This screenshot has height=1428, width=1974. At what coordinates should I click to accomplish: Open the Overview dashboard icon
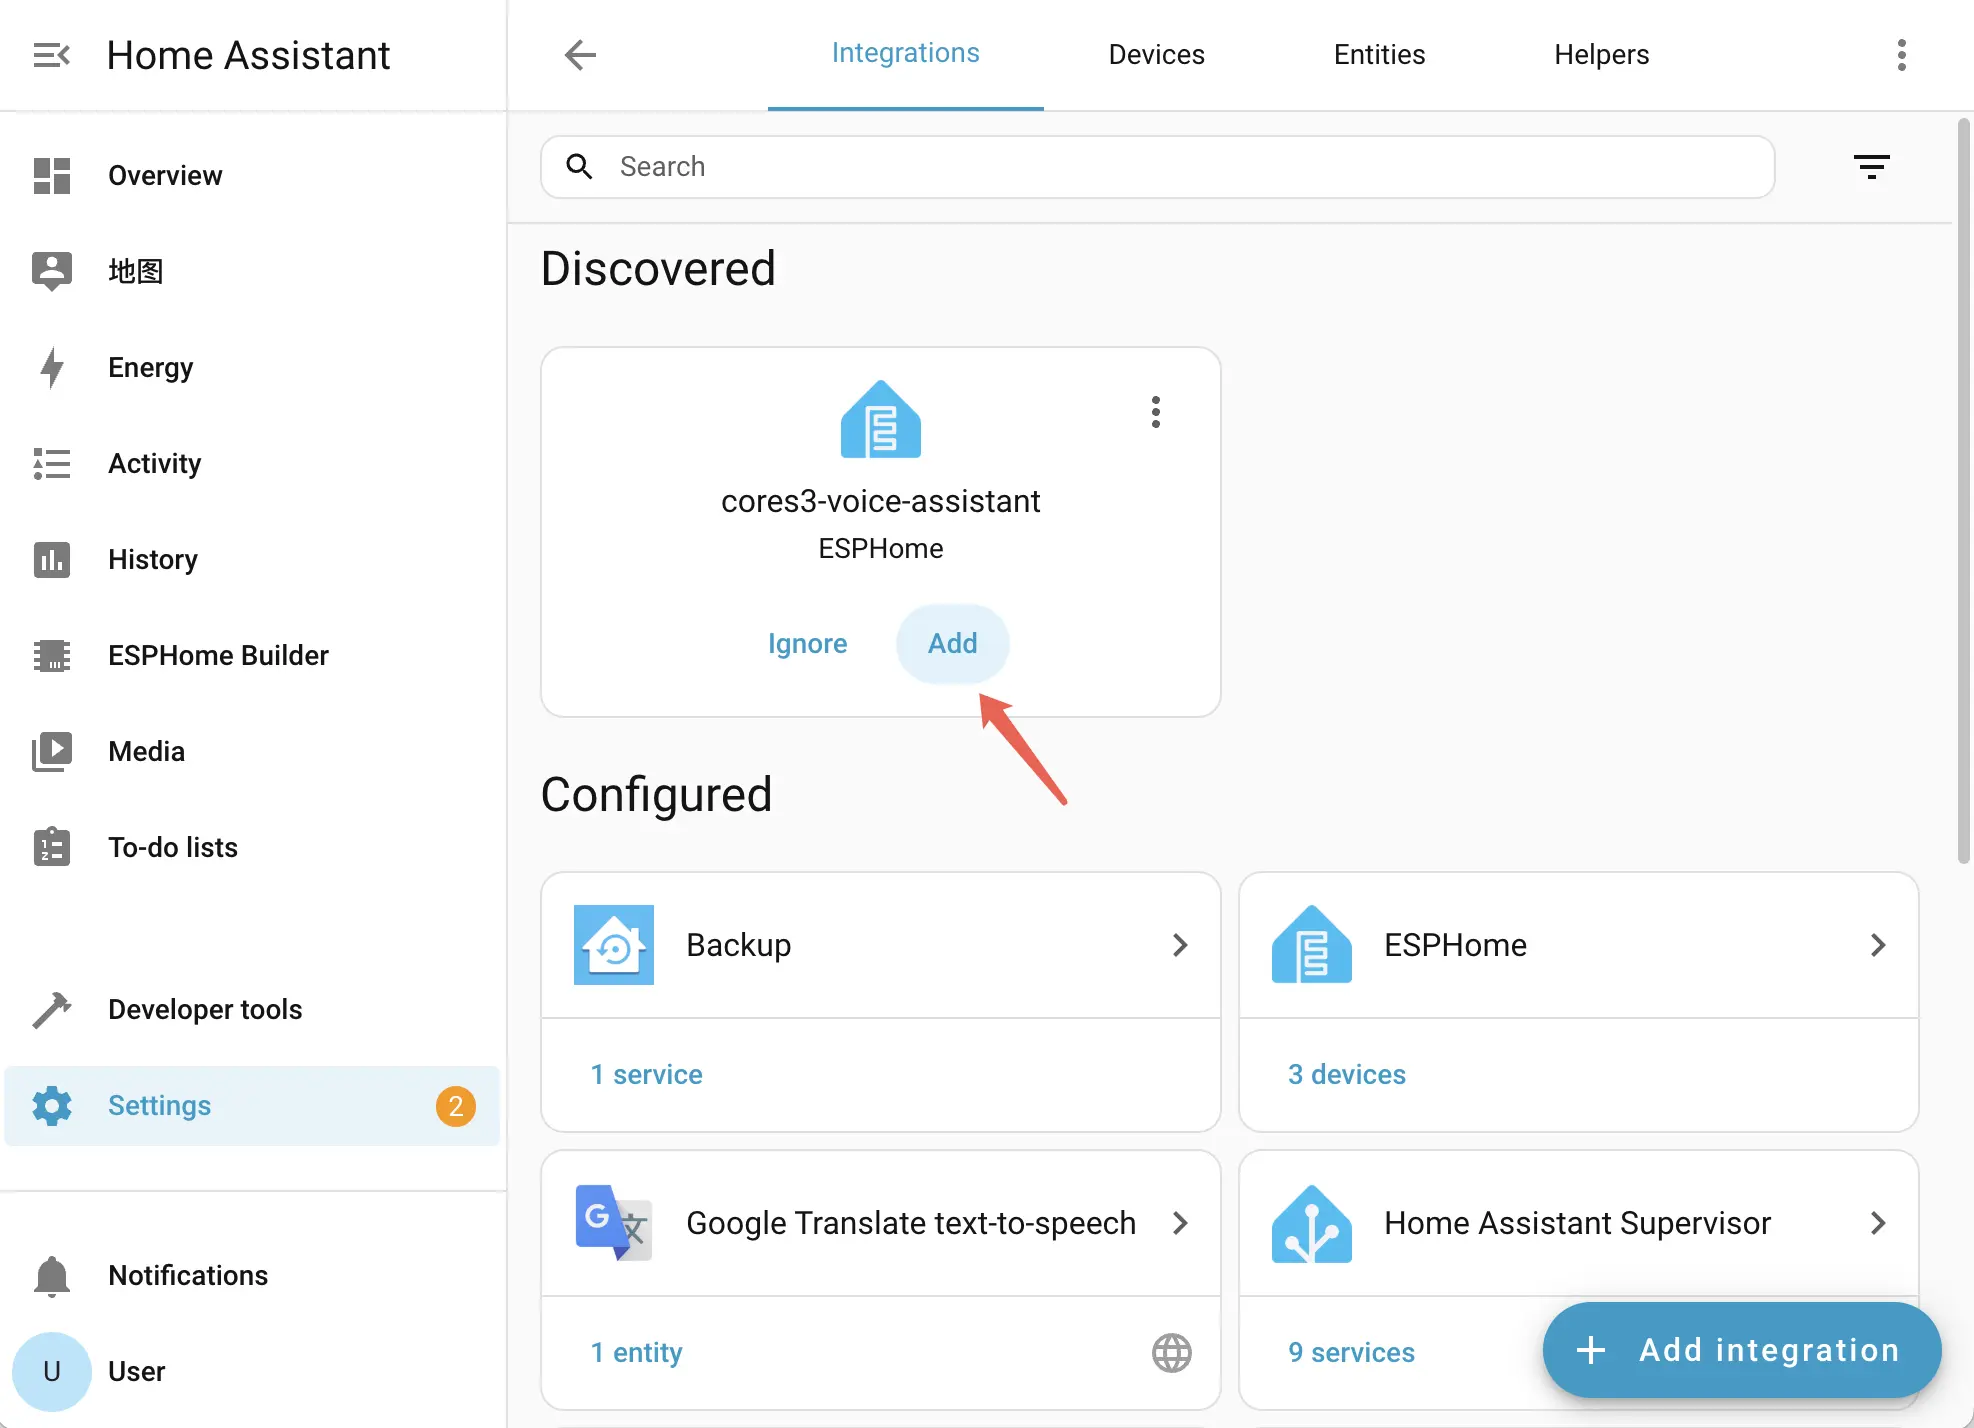pos(52,176)
